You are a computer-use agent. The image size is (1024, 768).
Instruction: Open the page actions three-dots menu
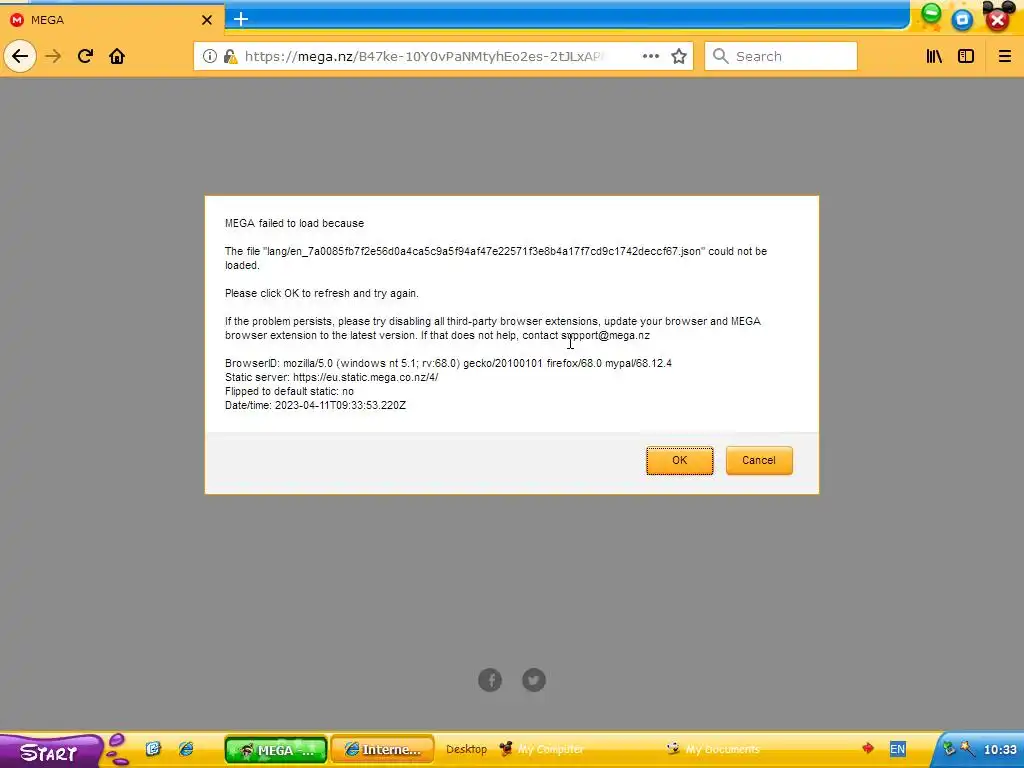(x=650, y=56)
